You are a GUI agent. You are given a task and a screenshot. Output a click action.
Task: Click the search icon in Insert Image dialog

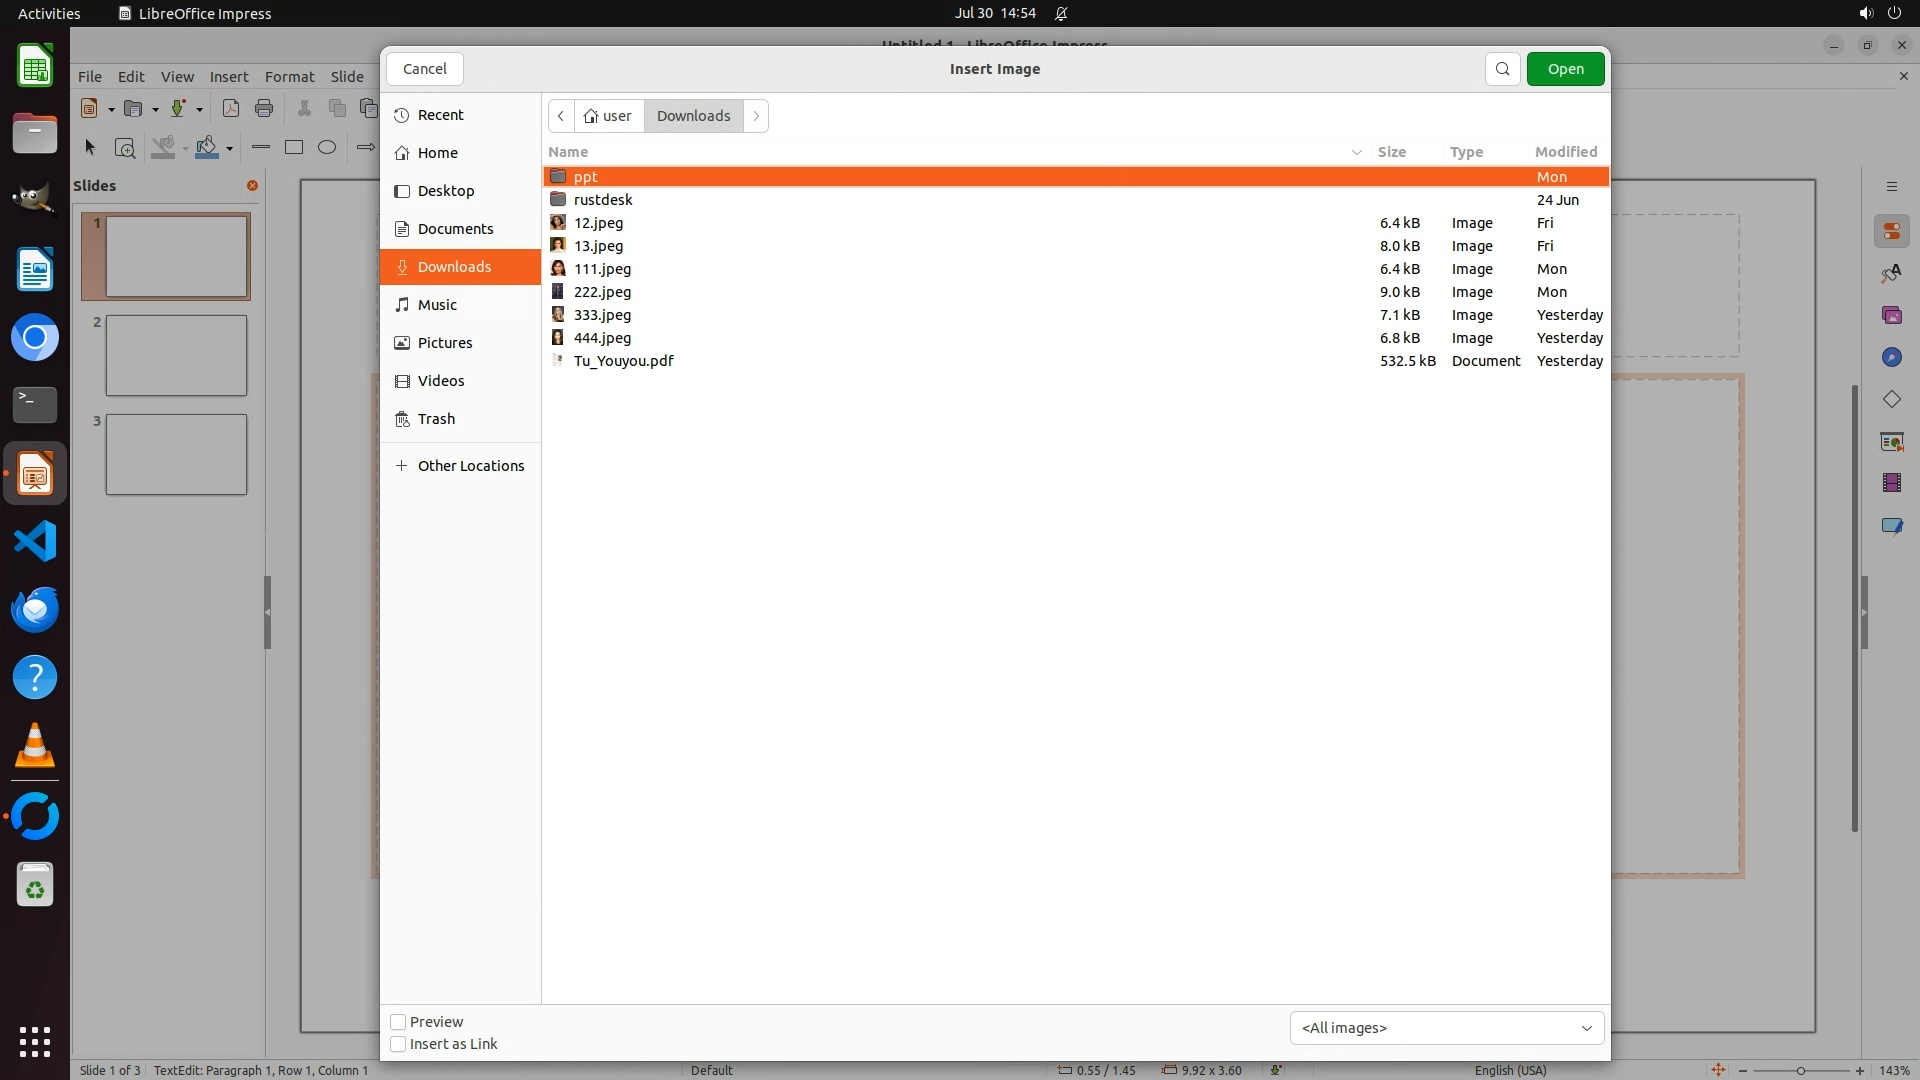pyautogui.click(x=1502, y=69)
